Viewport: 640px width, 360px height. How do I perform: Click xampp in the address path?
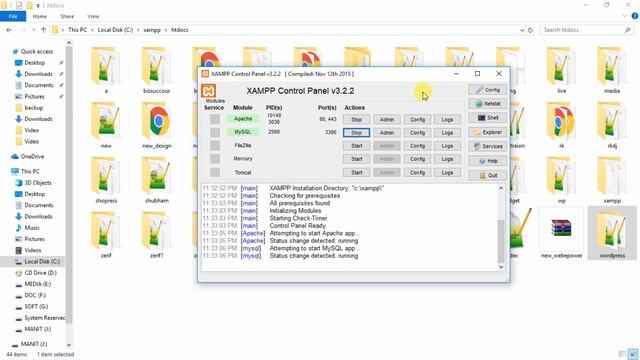(x=152, y=30)
